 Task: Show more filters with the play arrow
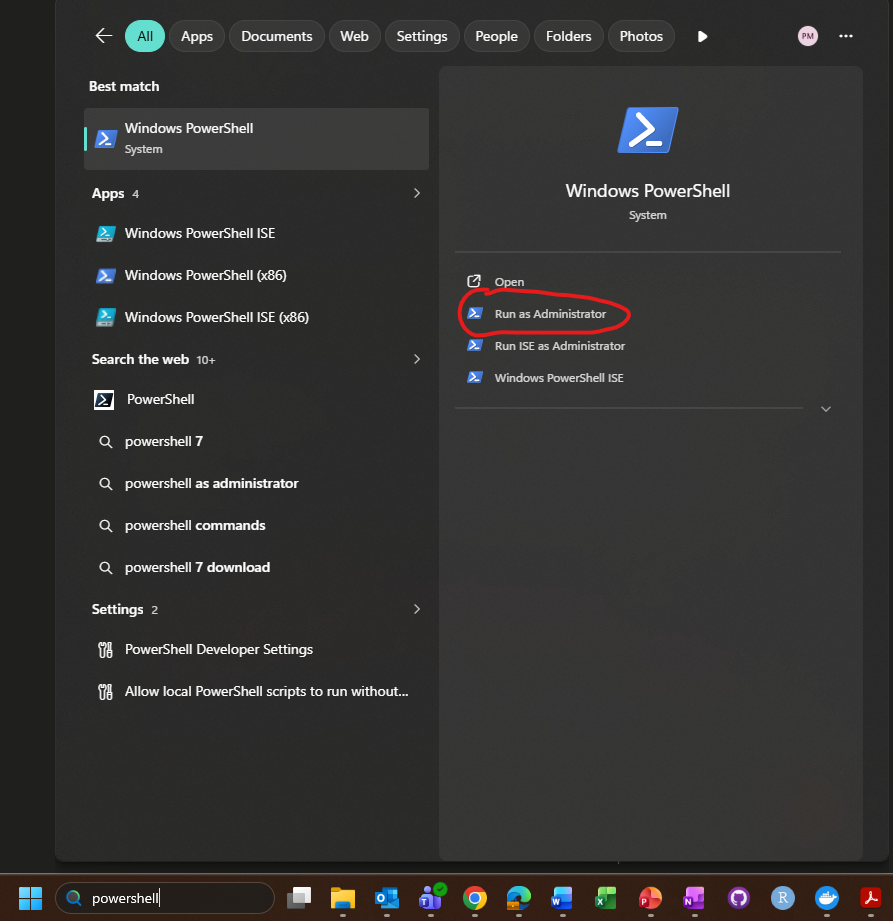(x=702, y=36)
